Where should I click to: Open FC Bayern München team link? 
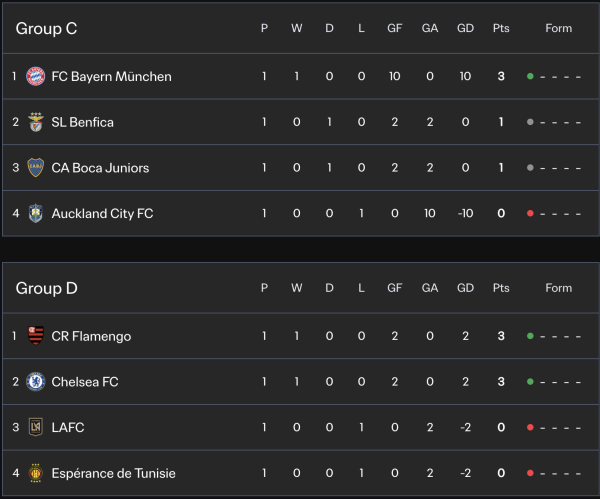[x=111, y=76]
